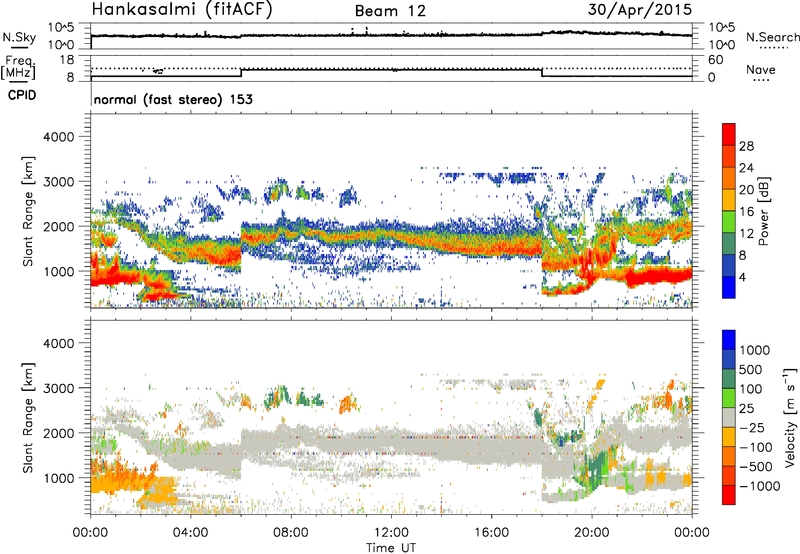
Task: Click the 4000 tick of power panel
Action: click(x=58, y=137)
